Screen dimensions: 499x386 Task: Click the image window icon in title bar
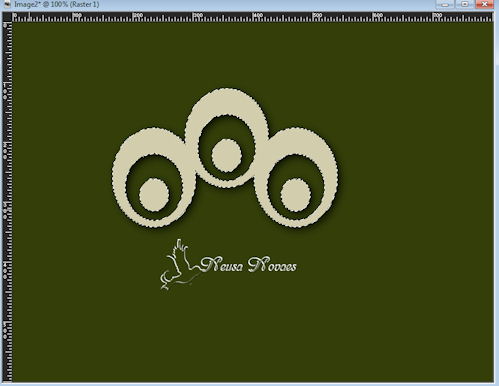tap(7, 4)
